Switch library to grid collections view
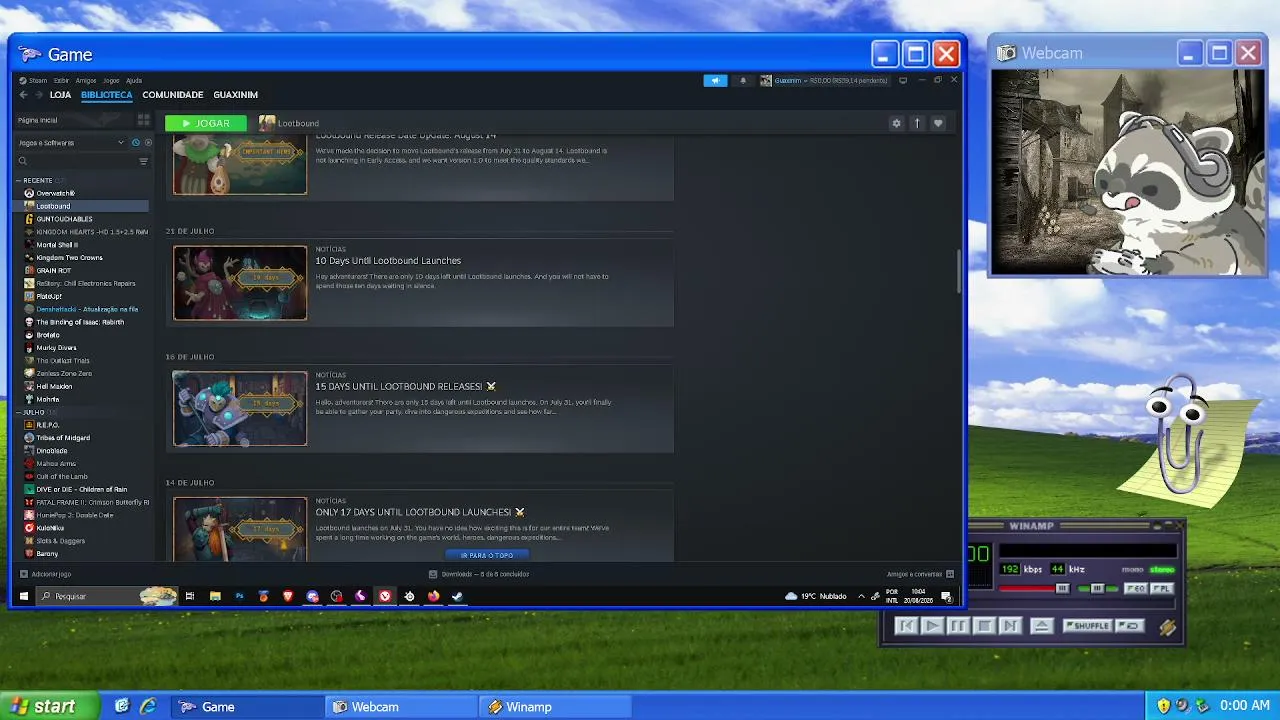The height and width of the screenshot is (720, 1280). point(144,120)
